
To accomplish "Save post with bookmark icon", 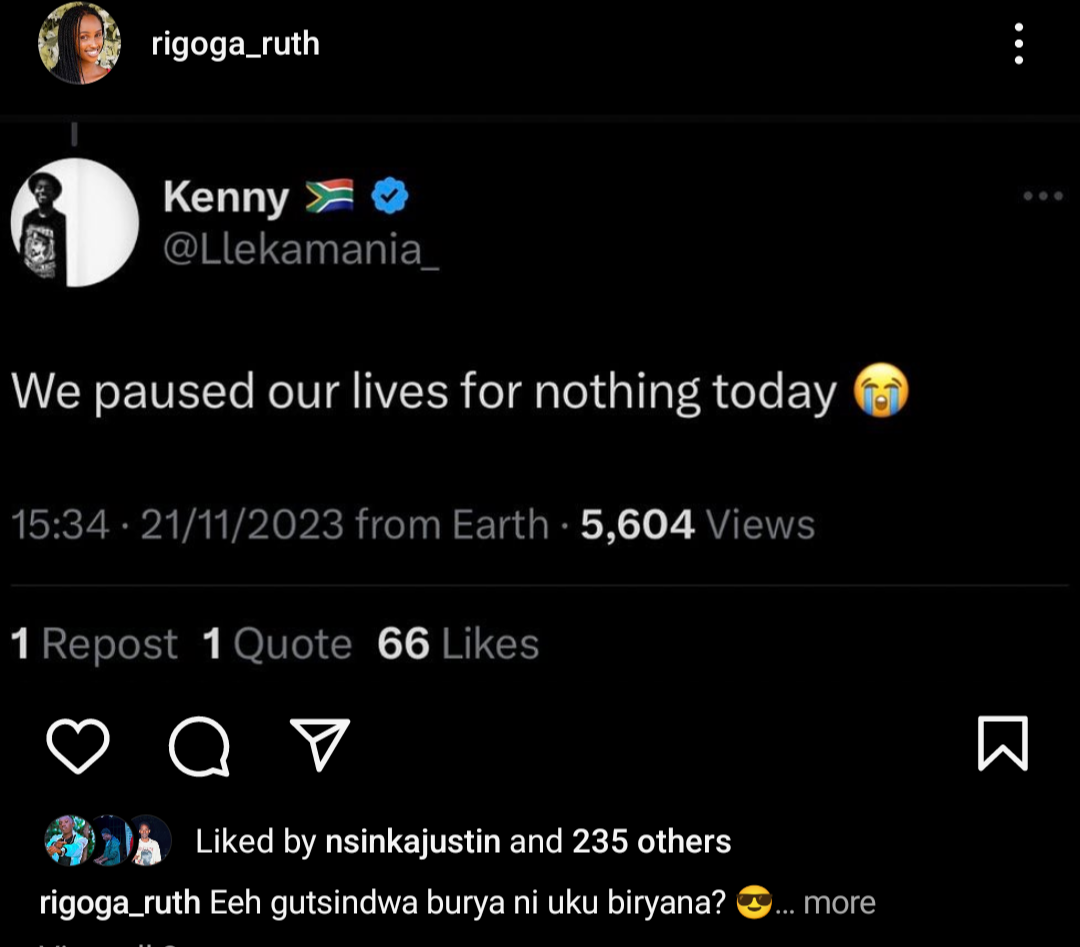I will click(x=1002, y=743).
